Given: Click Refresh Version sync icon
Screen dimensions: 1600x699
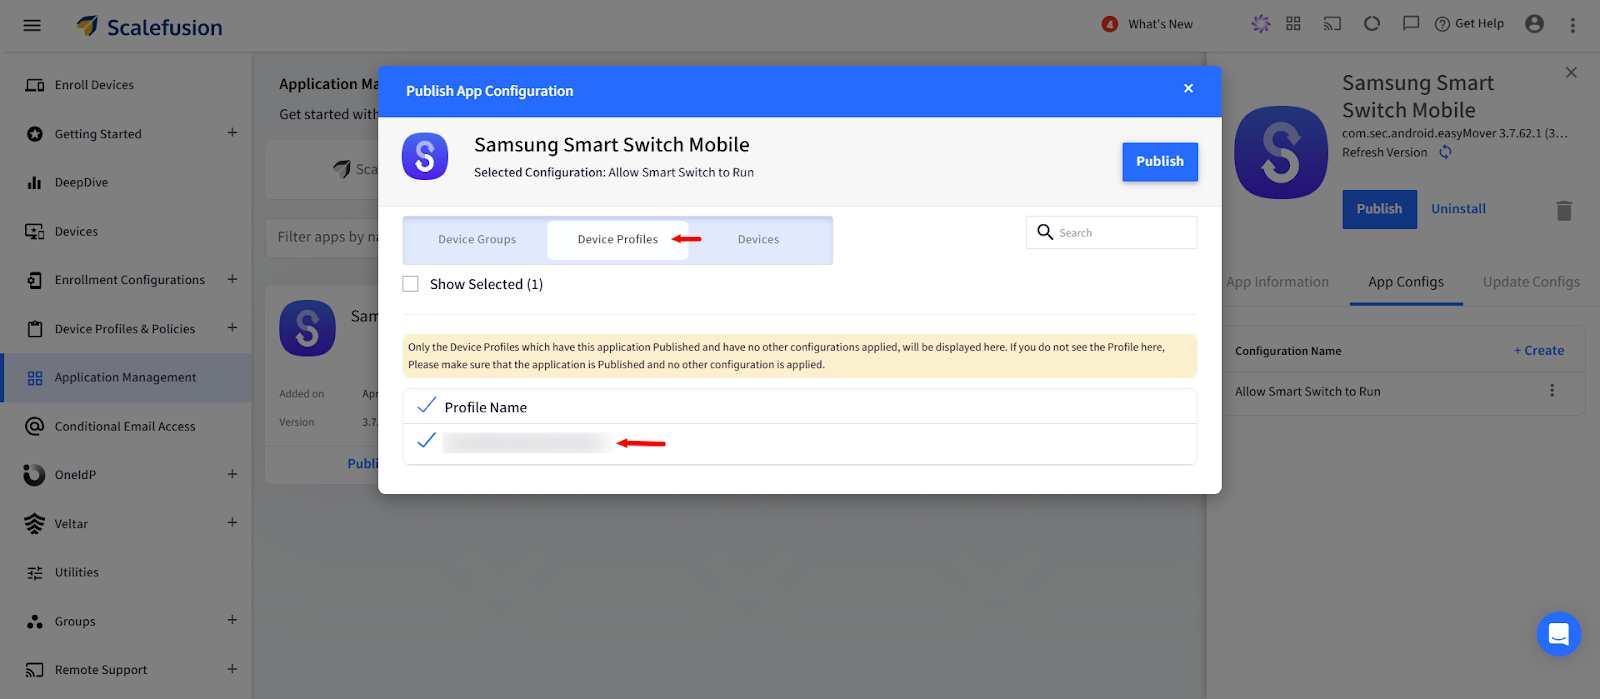Looking at the screenshot, I should [1445, 152].
